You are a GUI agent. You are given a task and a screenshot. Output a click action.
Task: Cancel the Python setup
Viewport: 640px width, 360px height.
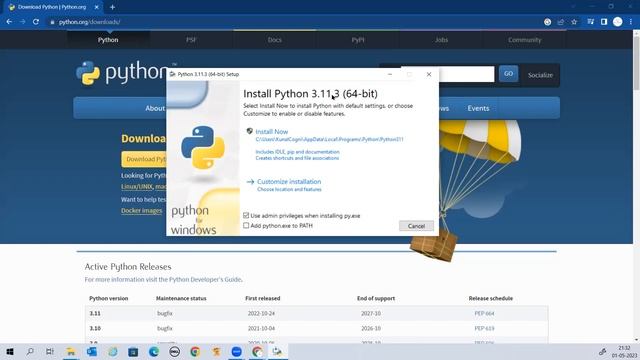click(416, 226)
